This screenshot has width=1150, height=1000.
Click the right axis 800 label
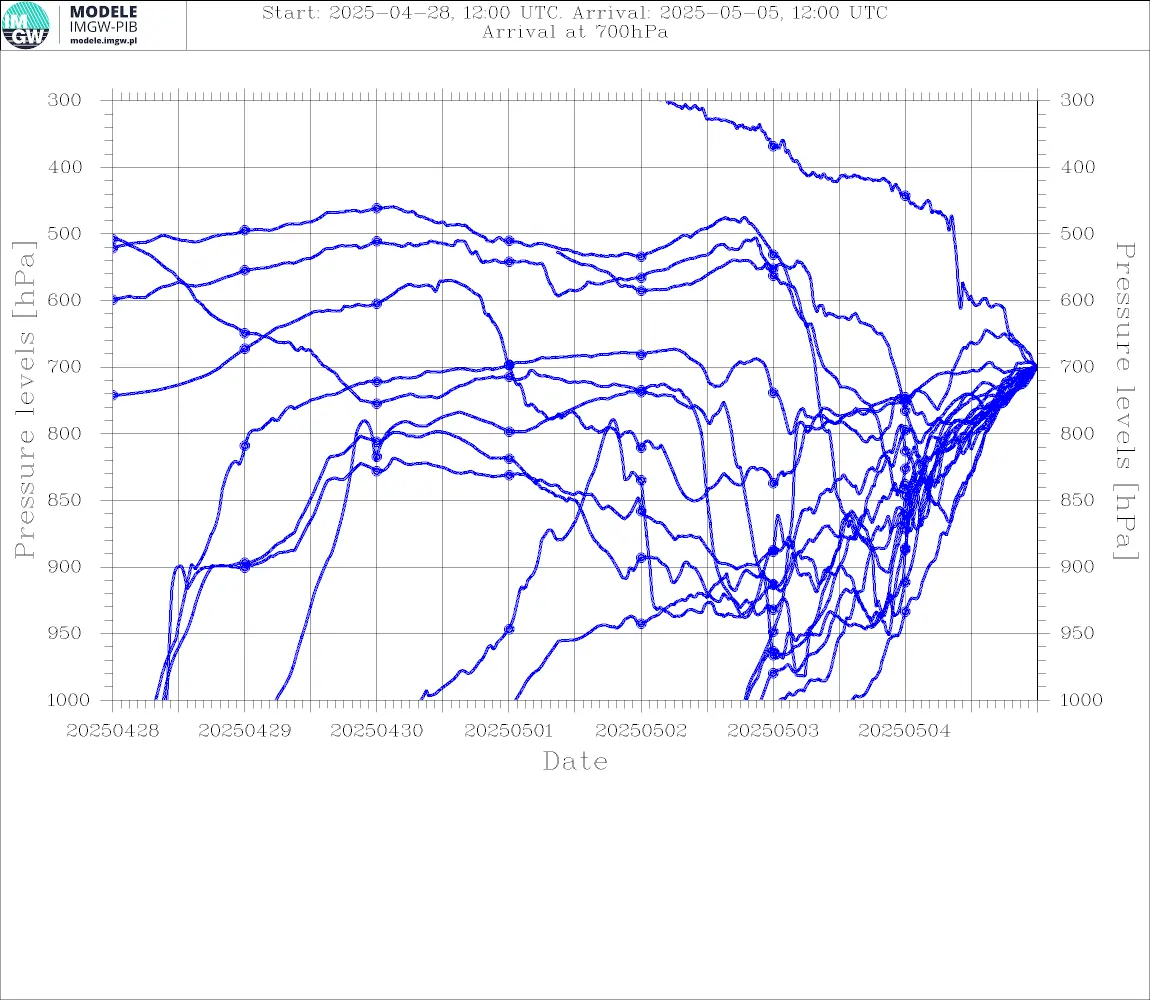(1077, 434)
